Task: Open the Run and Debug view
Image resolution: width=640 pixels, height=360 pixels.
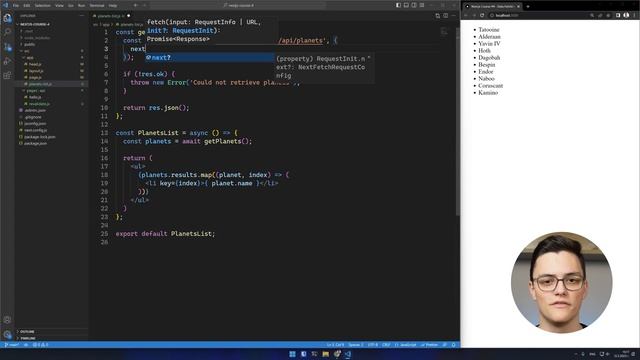Action: click(x=7, y=61)
